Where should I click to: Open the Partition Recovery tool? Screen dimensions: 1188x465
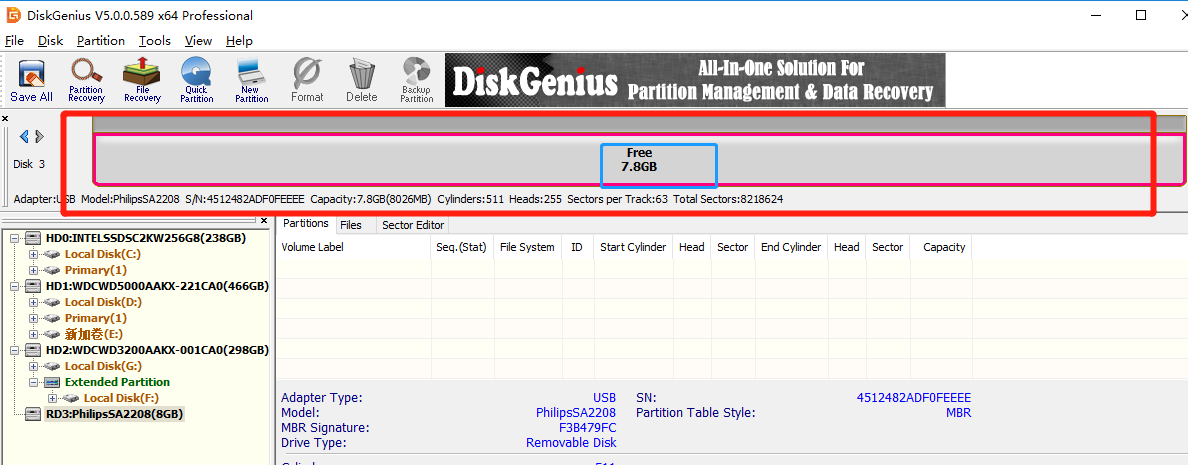(86, 81)
